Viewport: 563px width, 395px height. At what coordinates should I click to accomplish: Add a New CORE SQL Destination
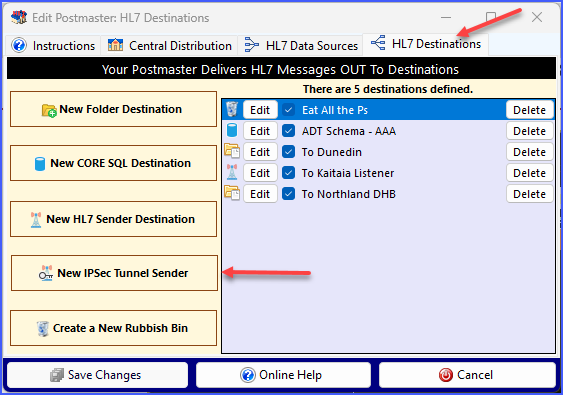tap(113, 163)
